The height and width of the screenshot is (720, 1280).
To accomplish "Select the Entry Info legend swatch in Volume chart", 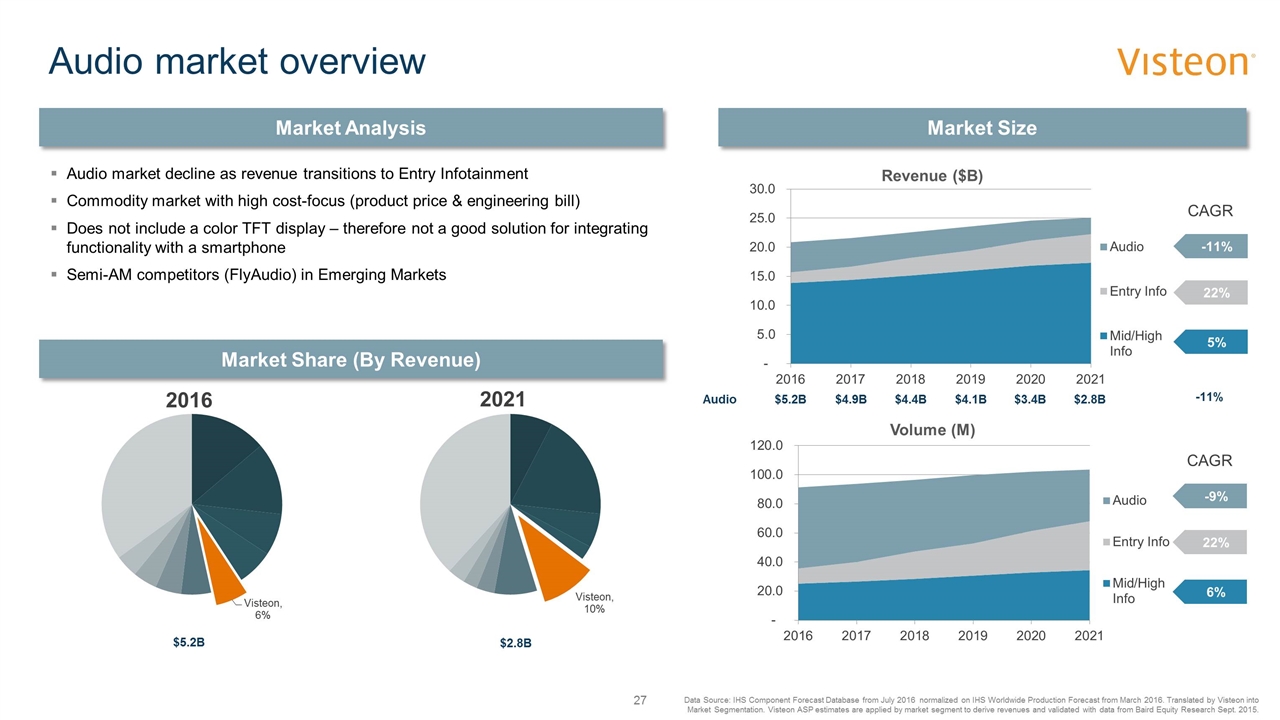I will pyautogui.click(x=1105, y=542).
